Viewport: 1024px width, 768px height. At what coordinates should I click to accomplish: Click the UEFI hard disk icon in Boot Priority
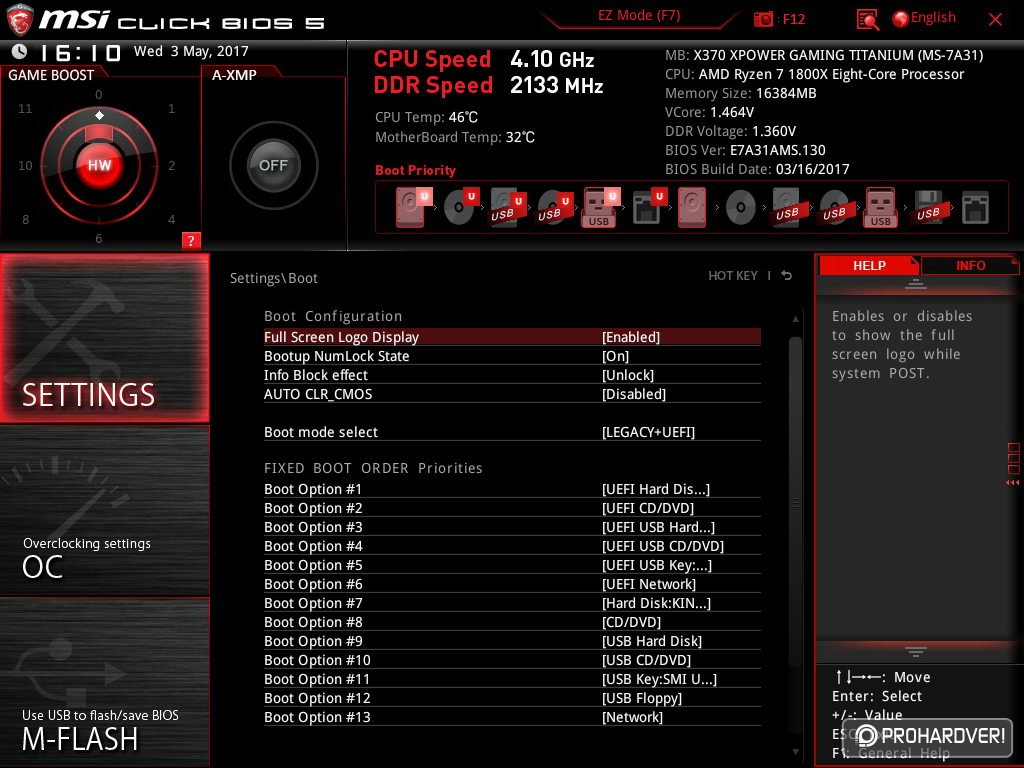[412, 207]
